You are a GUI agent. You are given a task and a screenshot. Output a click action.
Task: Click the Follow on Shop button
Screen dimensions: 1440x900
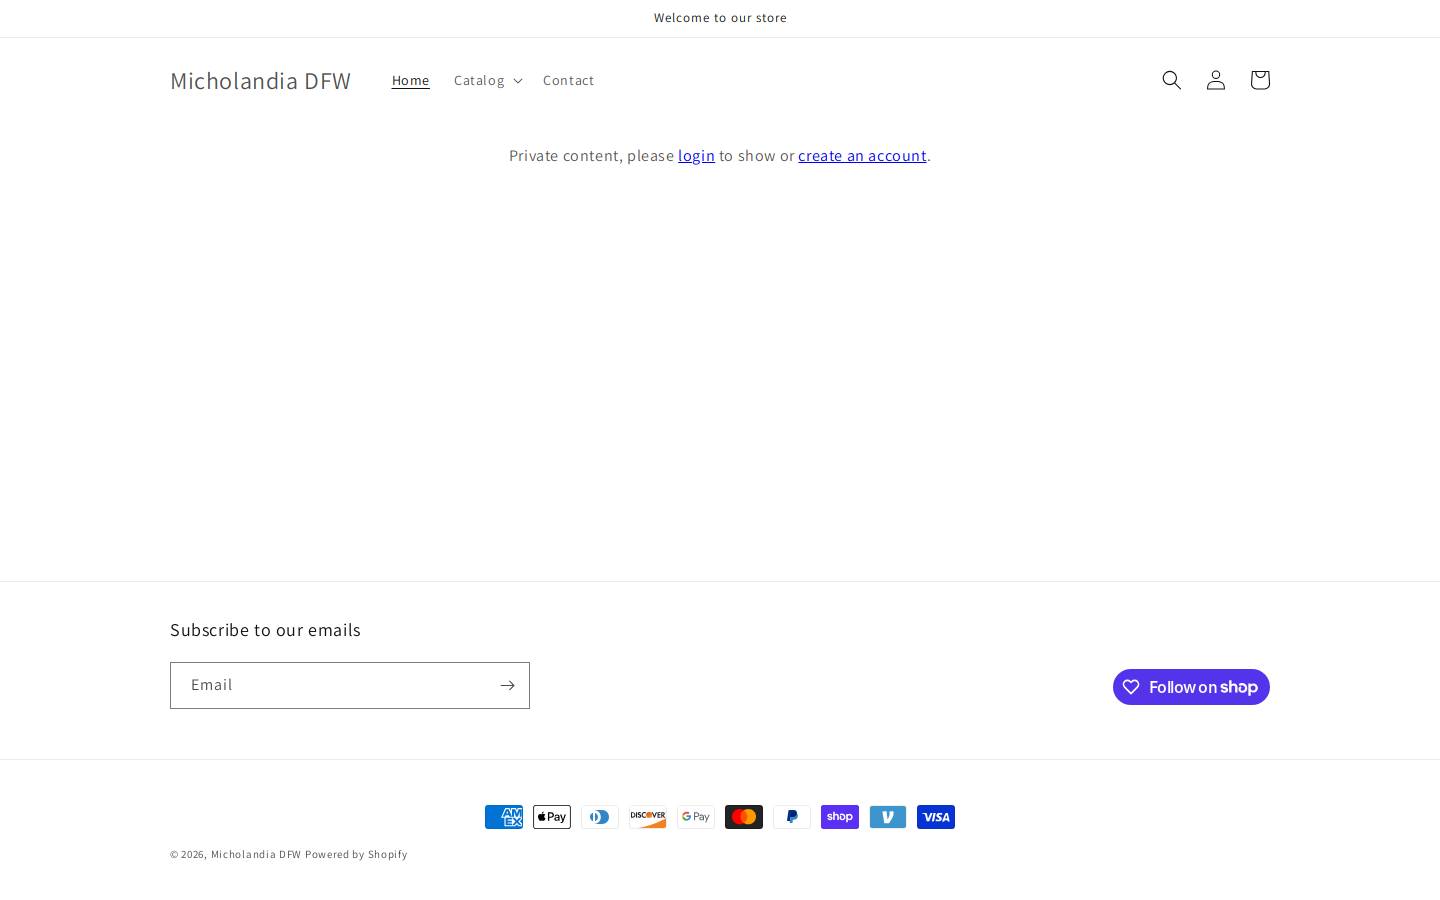[1191, 687]
